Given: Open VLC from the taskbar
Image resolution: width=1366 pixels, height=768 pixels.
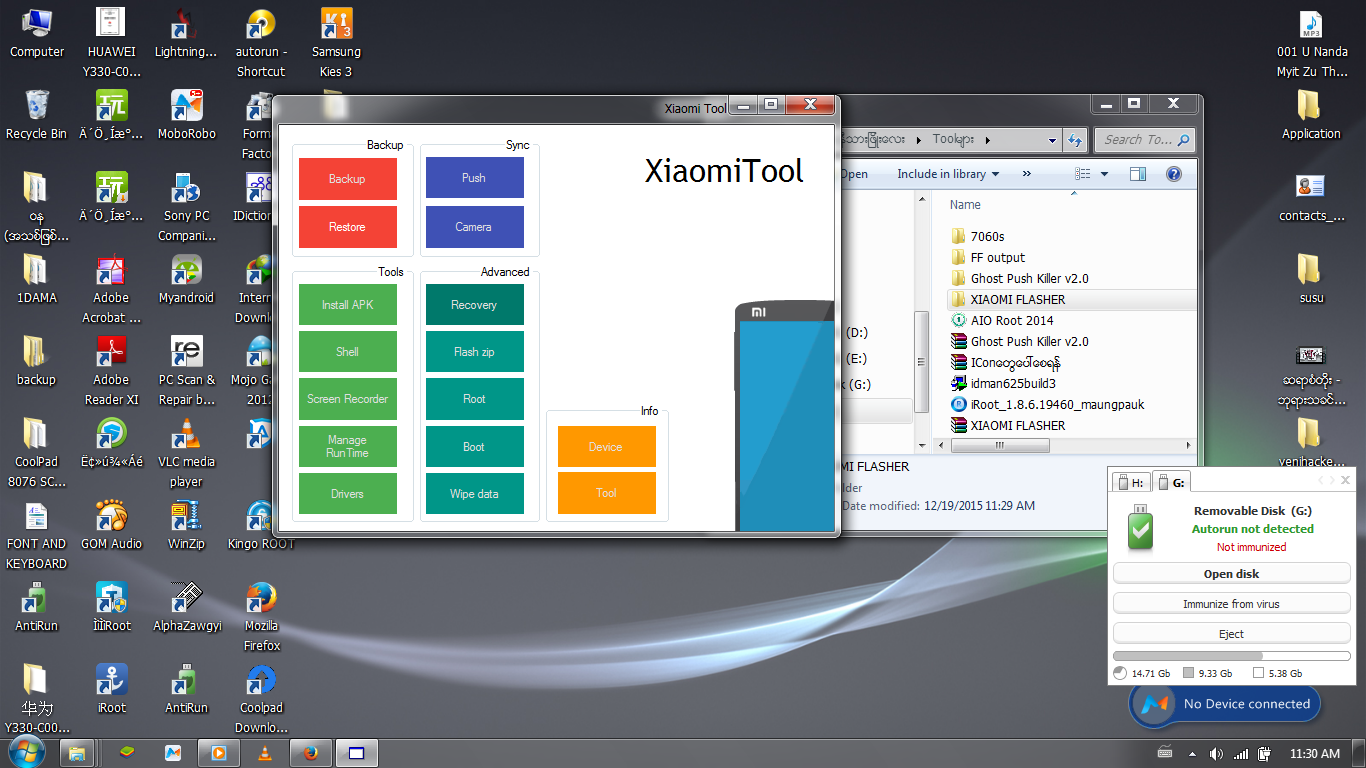Looking at the screenshot, I should [x=265, y=753].
